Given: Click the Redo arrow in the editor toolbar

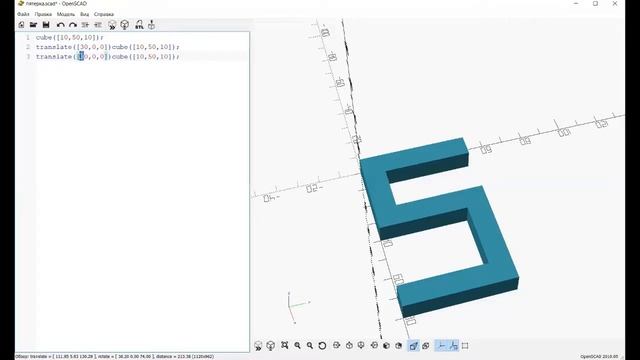Looking at the screenshot, I should [73, 25].
